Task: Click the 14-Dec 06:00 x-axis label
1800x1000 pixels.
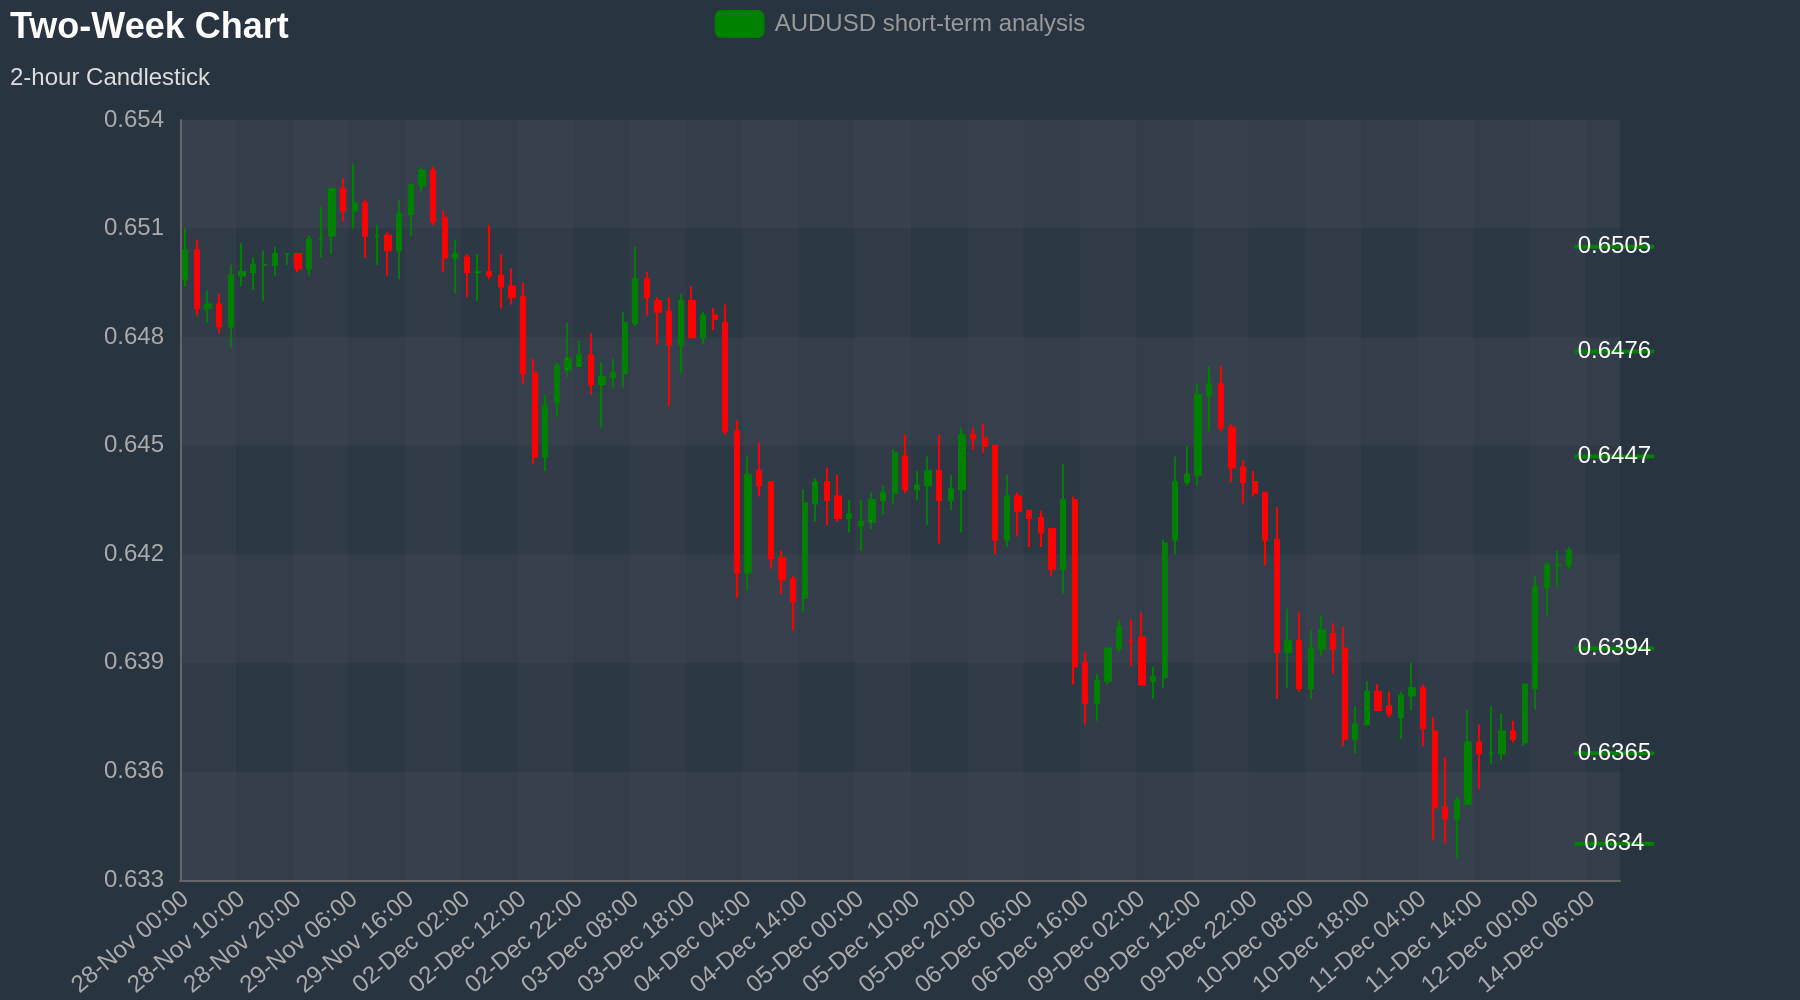Action: pyautogui.click(x=1536, y=941)
